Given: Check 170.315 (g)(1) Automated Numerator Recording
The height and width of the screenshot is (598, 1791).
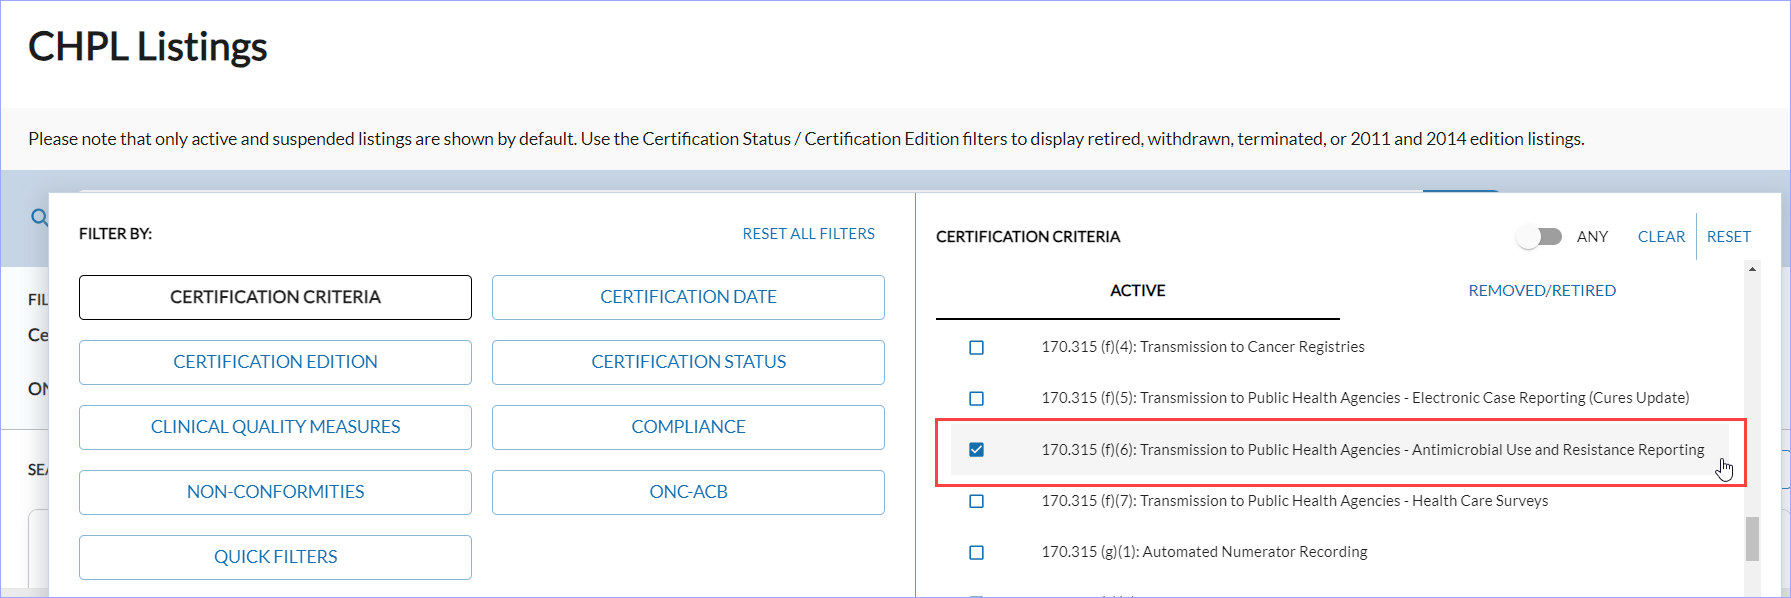Looking at the screenshot, I should click(976, 553).
